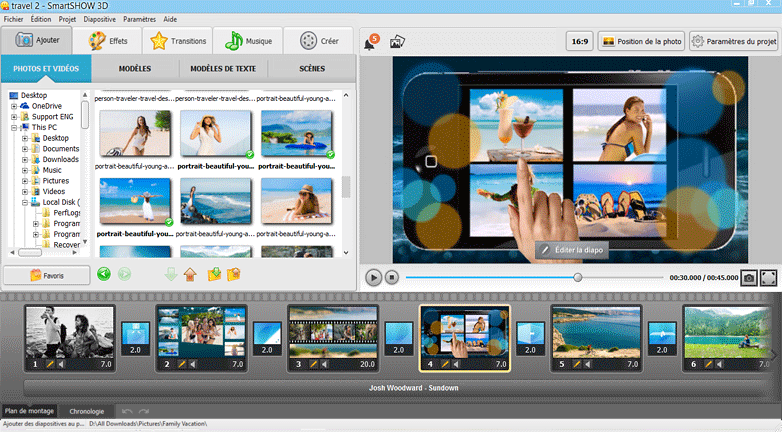782x432 pixels.
Task: Expand the Documents folder in the tree
Action: coord(26,149)
